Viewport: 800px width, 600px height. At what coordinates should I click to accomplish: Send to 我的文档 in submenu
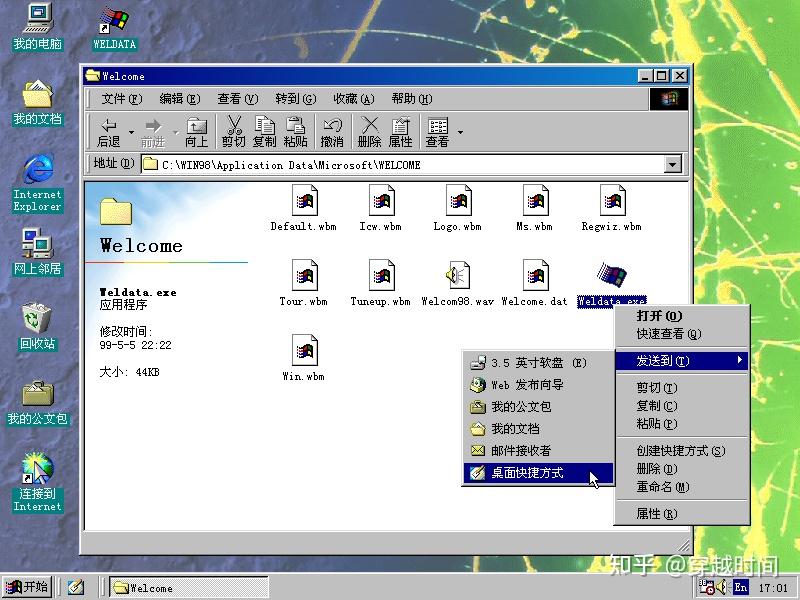(x=538, y=429)
